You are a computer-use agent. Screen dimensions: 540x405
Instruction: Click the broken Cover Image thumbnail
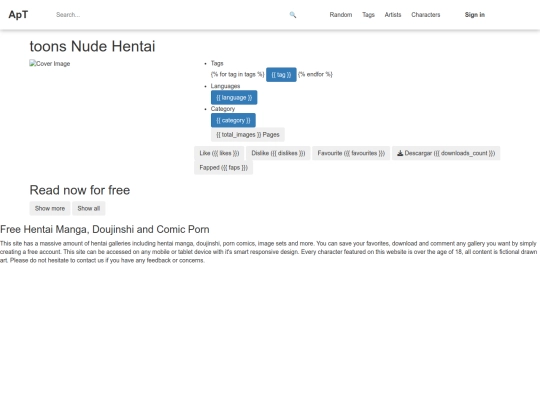tap(50, 64)
